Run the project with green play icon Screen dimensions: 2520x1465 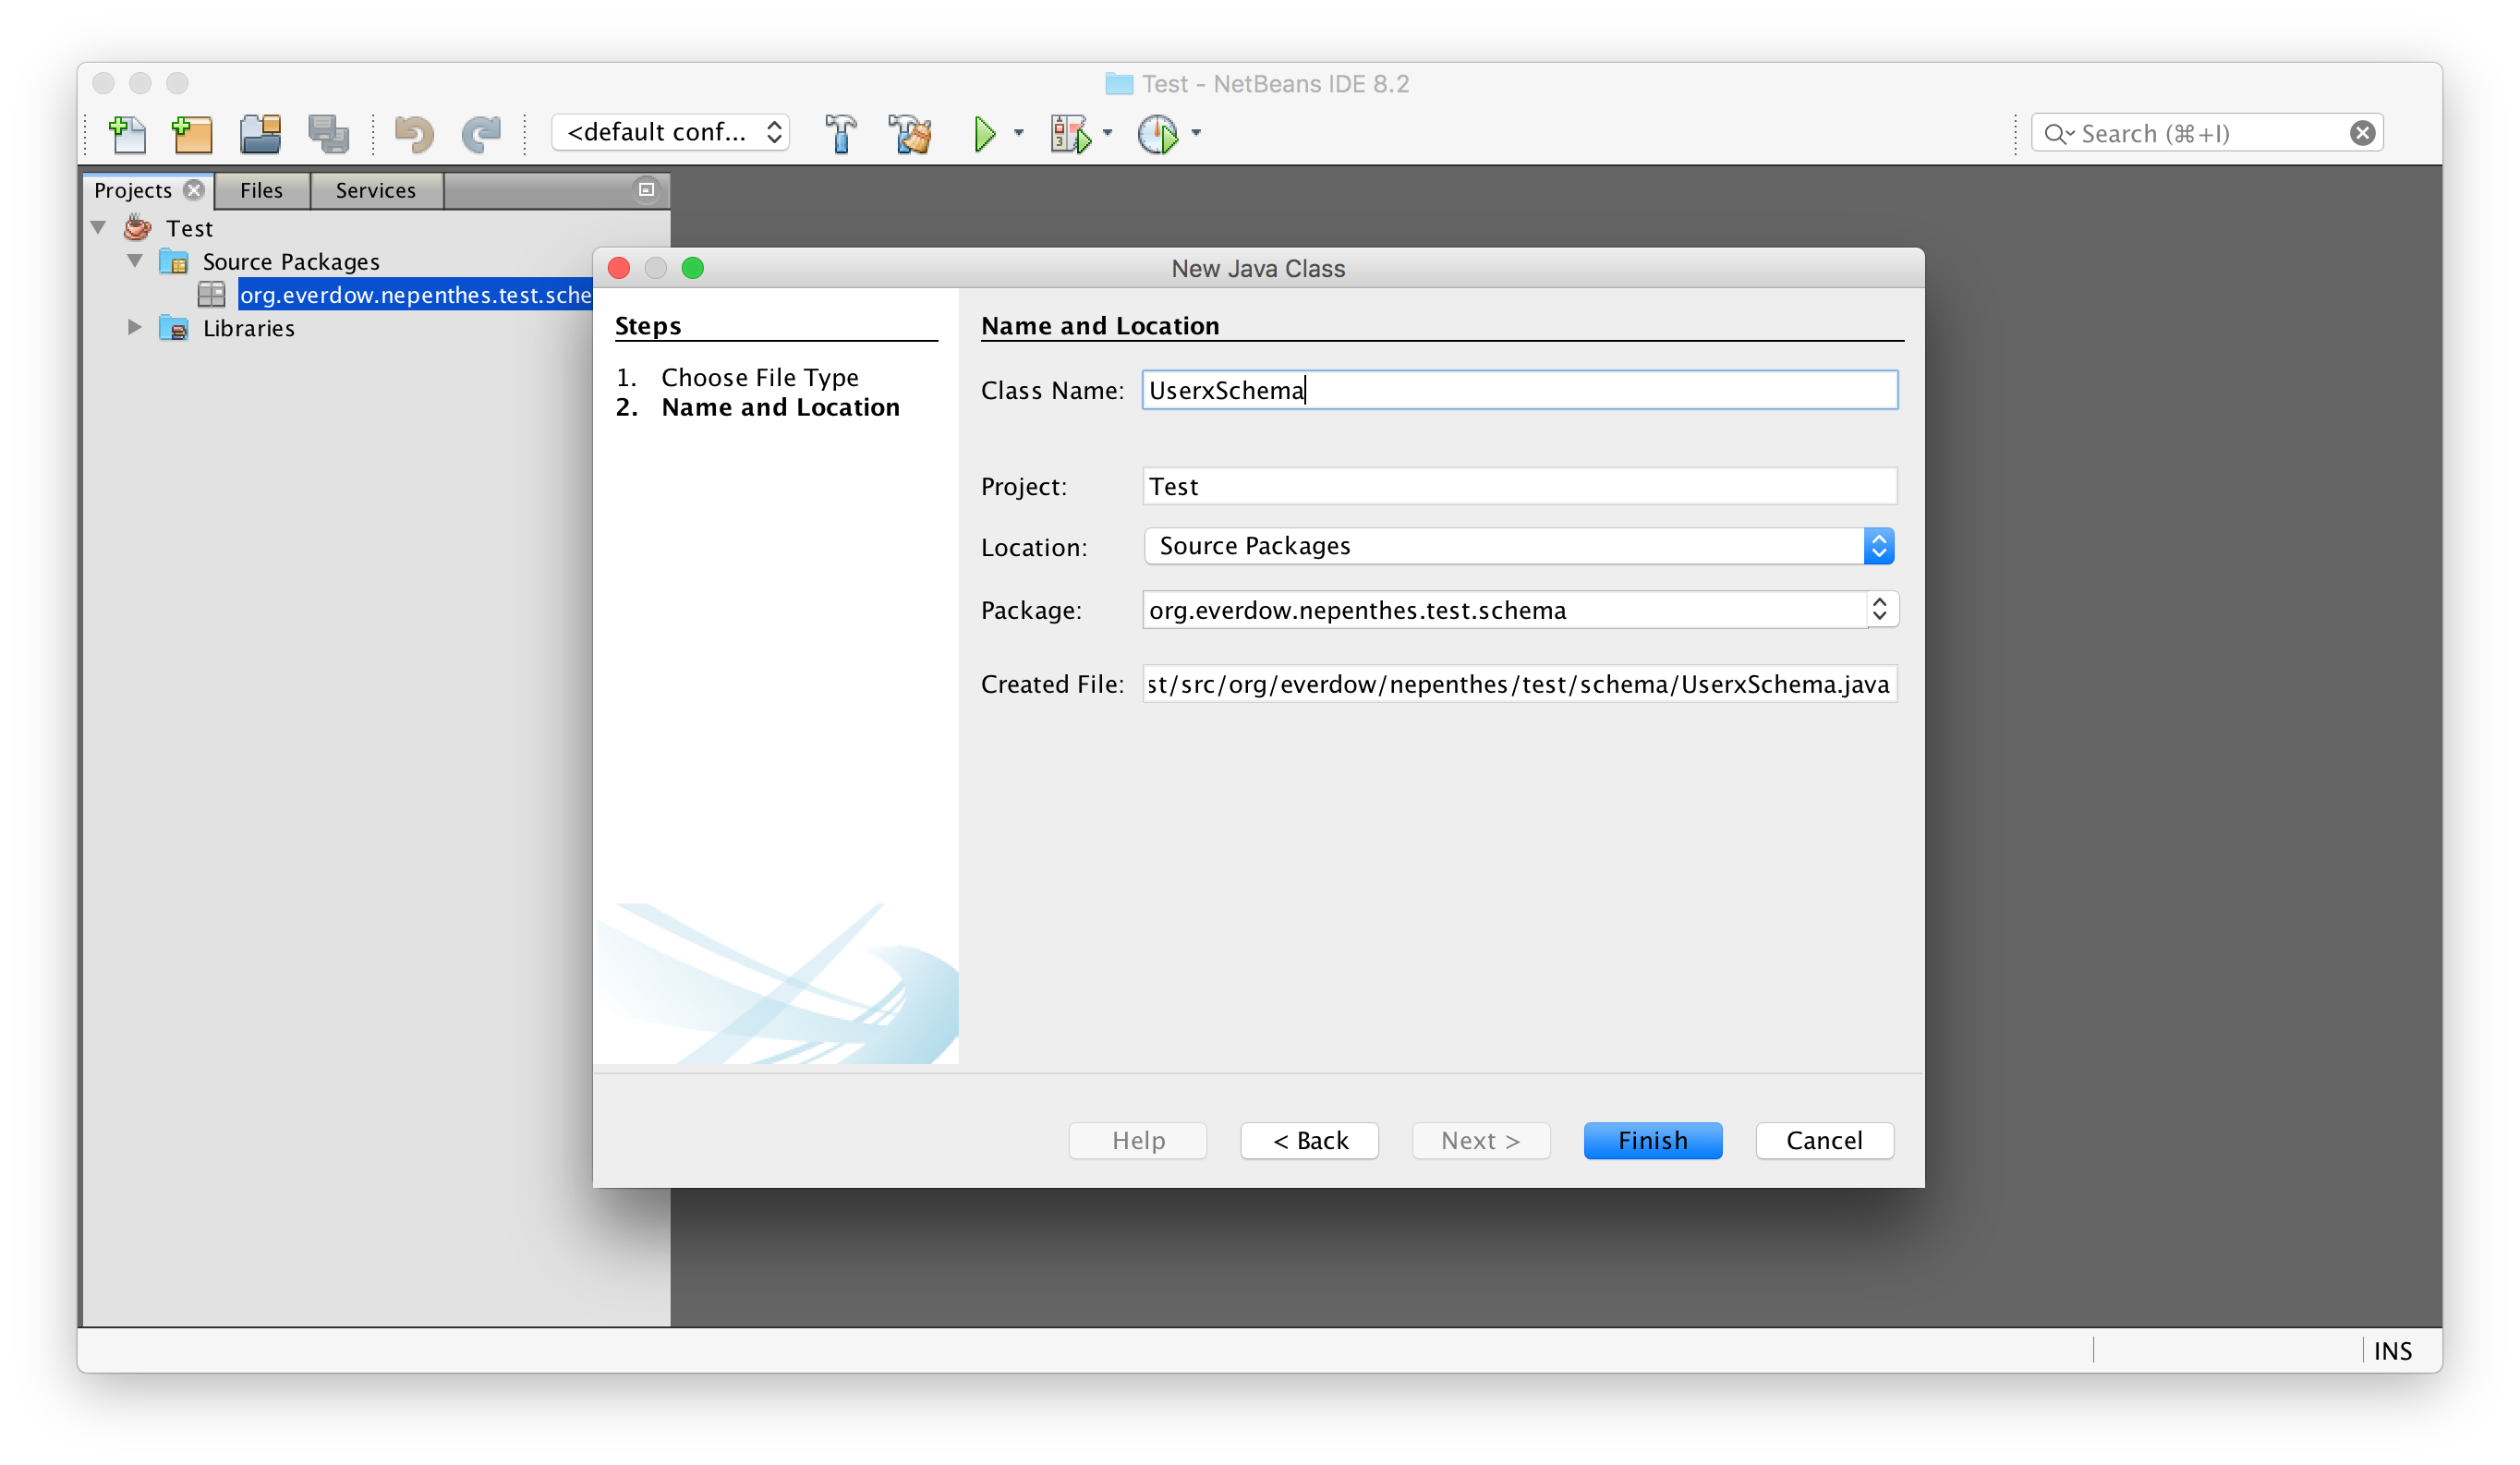(x=985, y=133)
